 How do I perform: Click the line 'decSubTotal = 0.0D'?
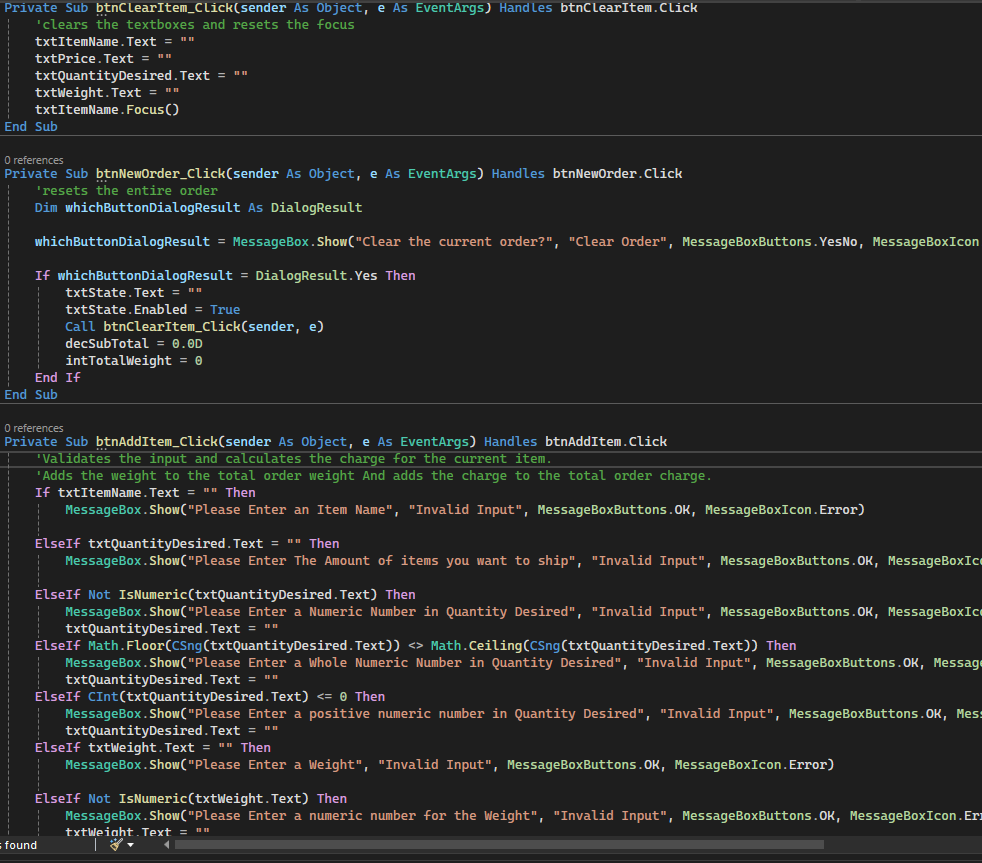pyautogui.click(x=134, y=344)
